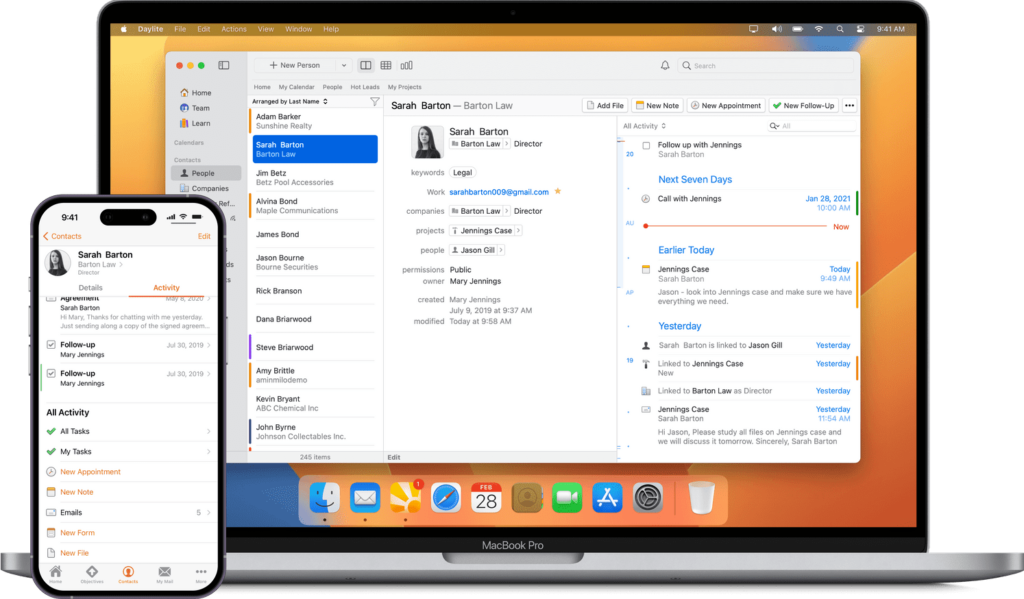The height and width of the screenshot is (599, 1024).
Task: Click Add File button
Action: [605, 105]
